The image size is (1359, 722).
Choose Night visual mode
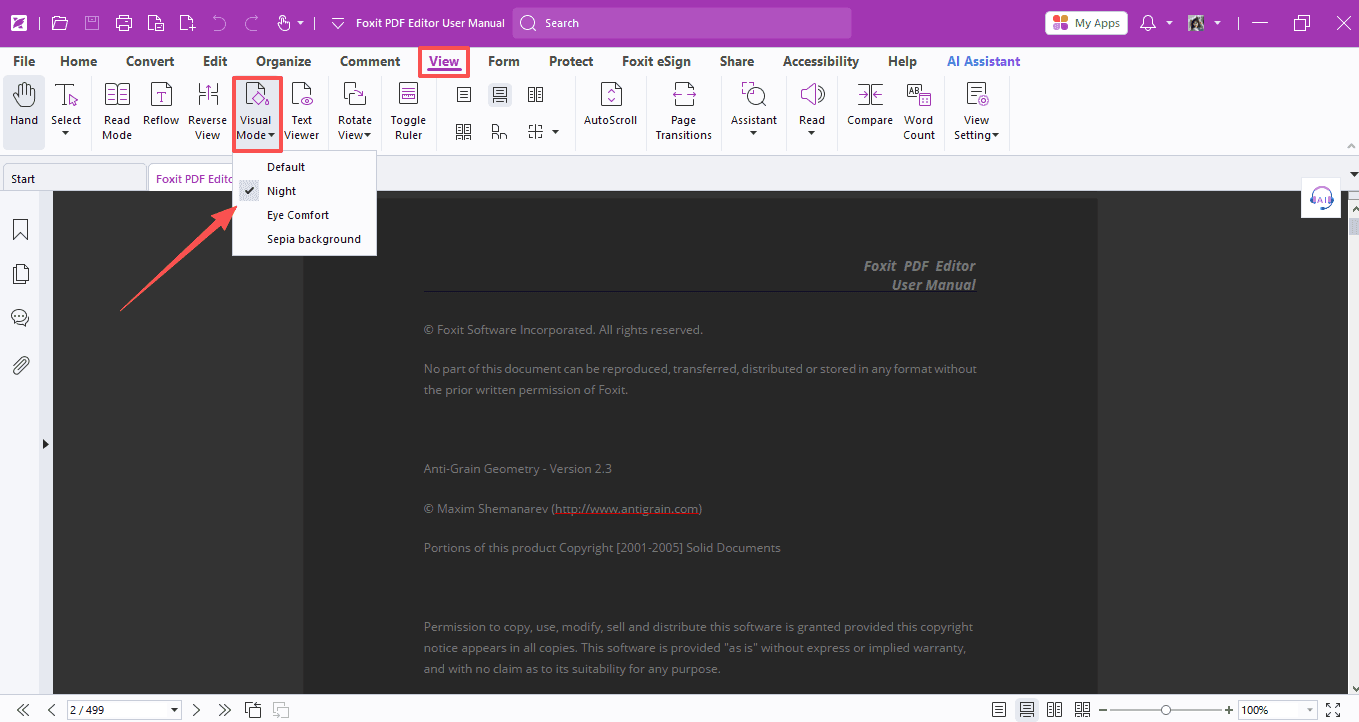pos(304,191)
